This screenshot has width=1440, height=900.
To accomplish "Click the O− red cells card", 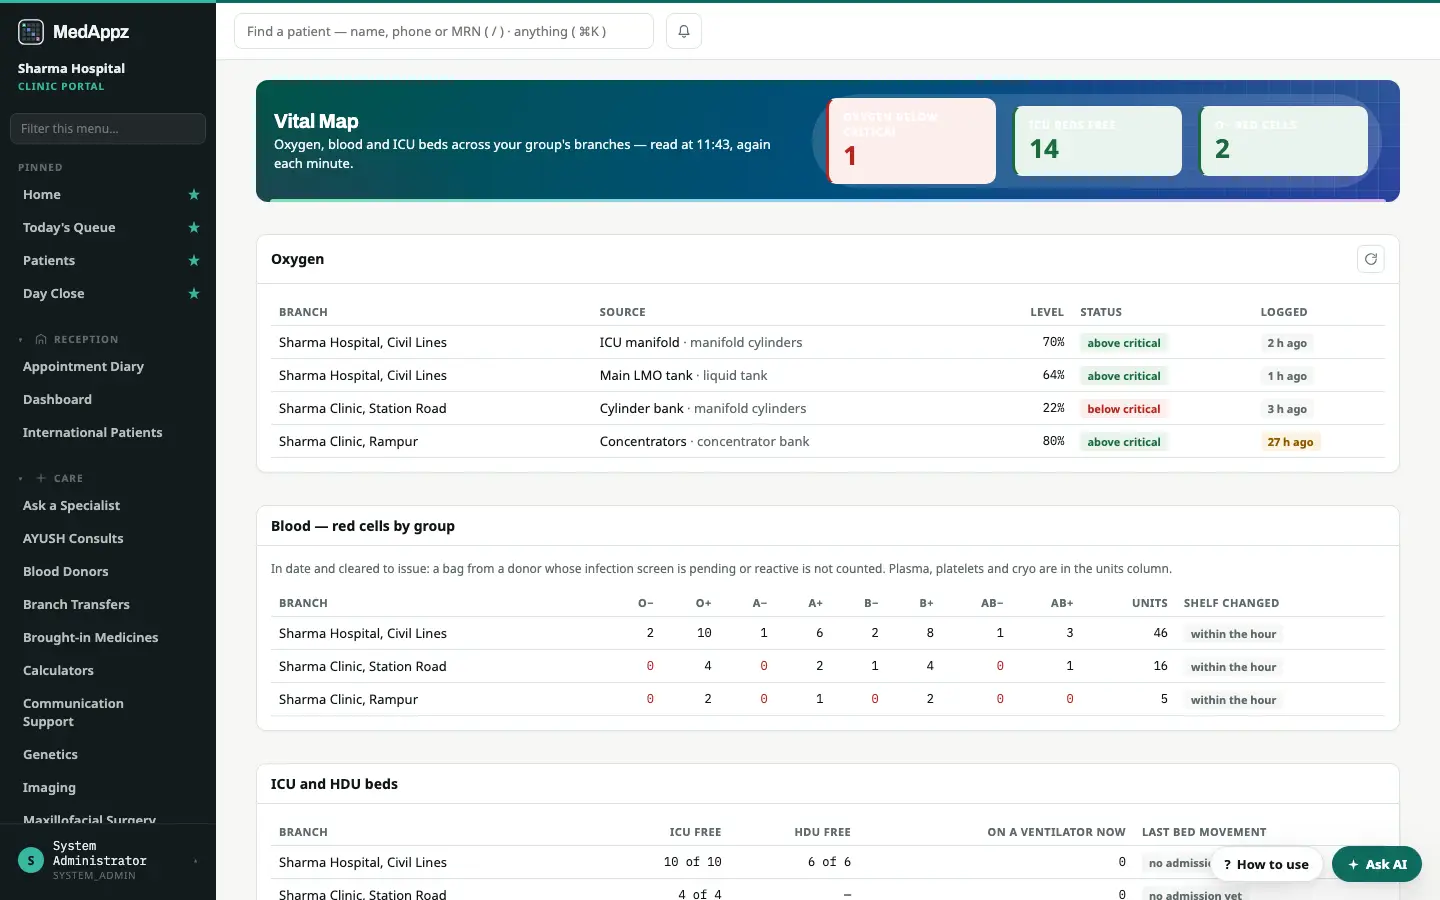I will click(1284, 141).
